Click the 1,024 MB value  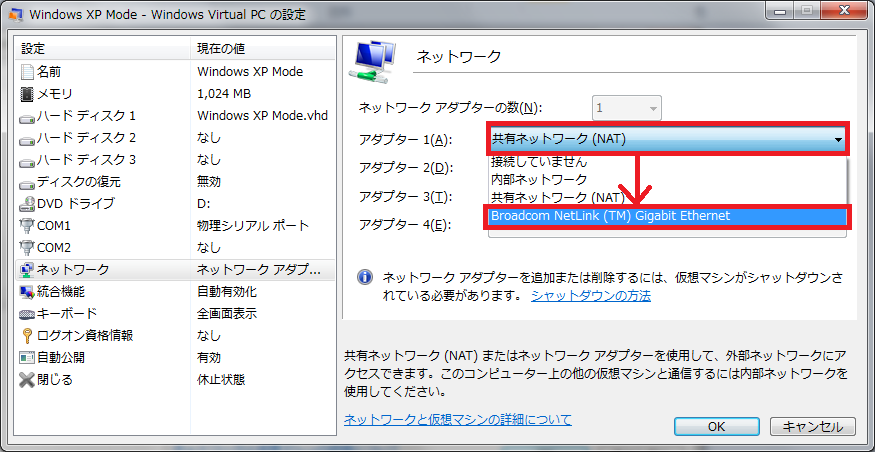[x=224, y=94]
